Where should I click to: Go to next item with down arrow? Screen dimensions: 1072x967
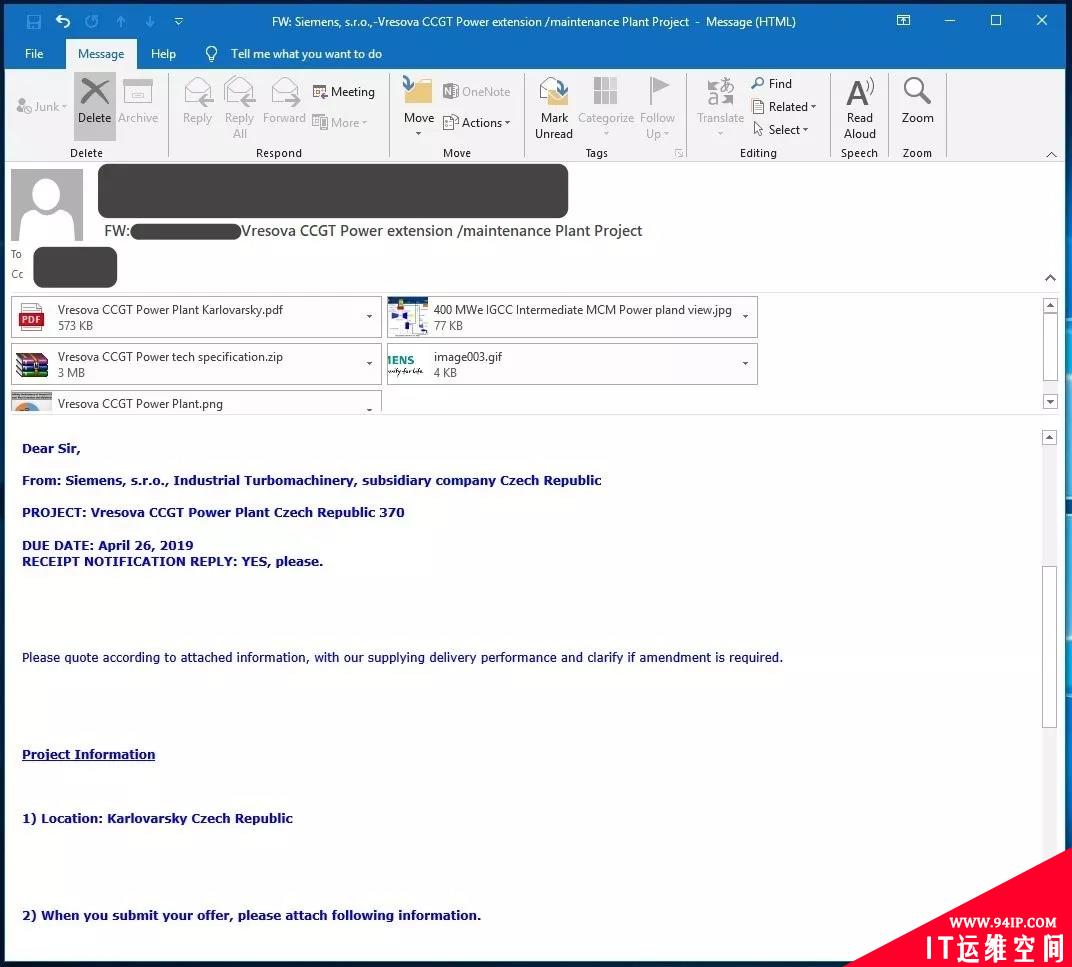[x=150, y=22]
